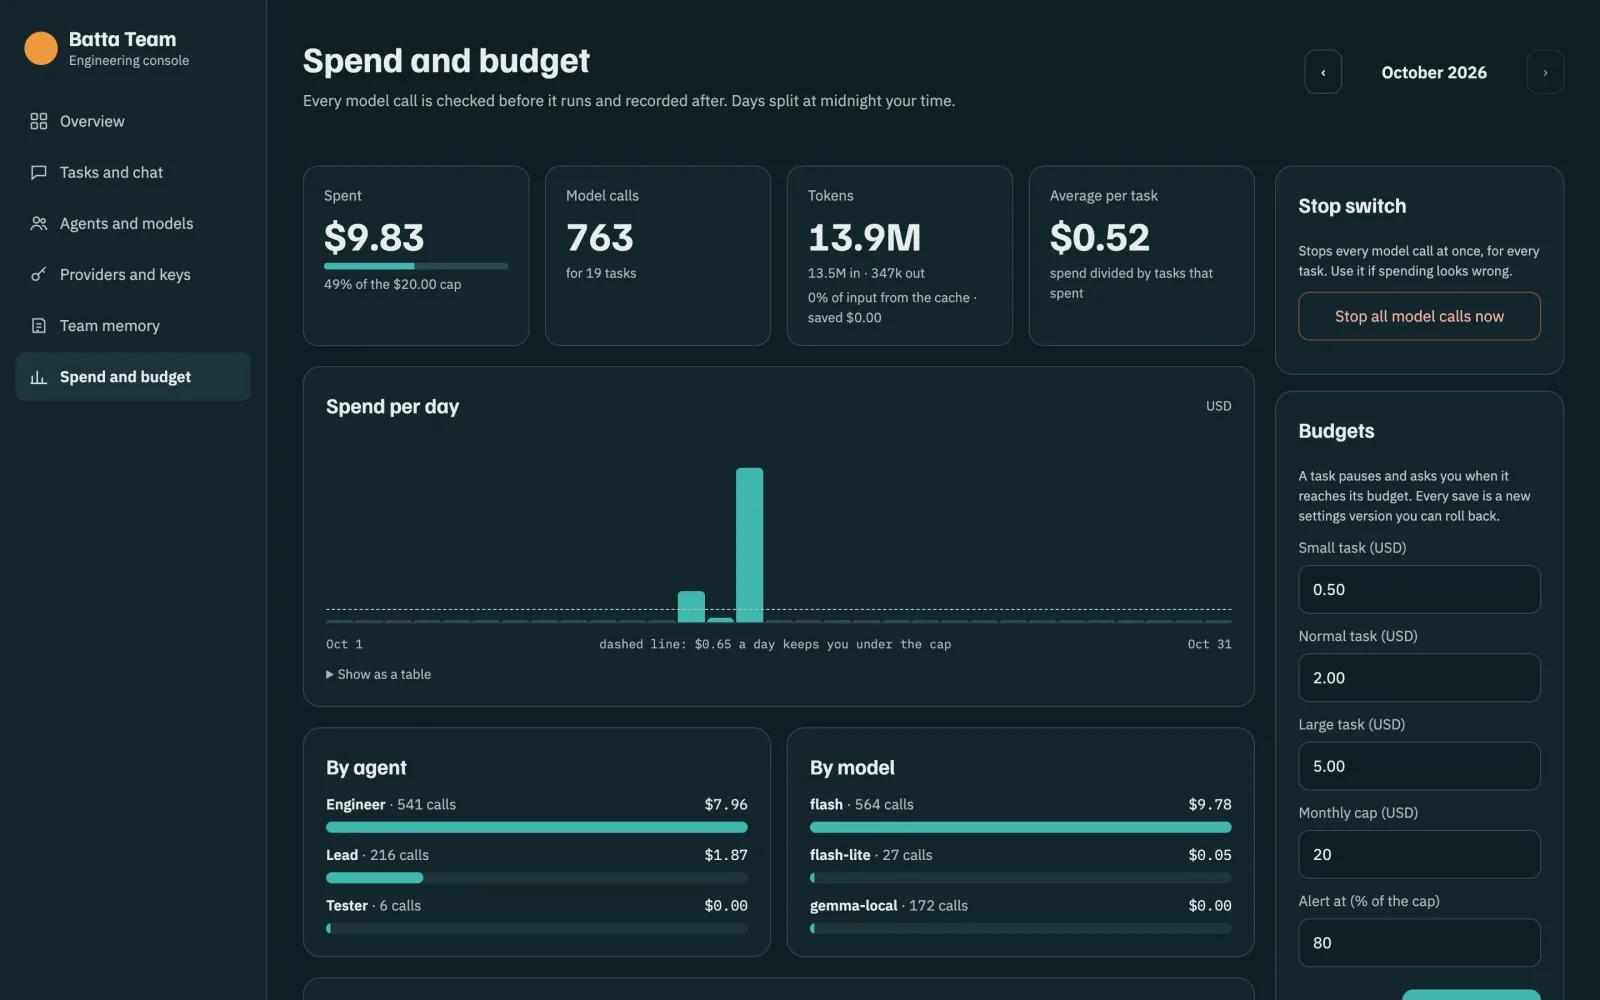
Task: Click the Alert at percent field
Action: [1419, 942]
